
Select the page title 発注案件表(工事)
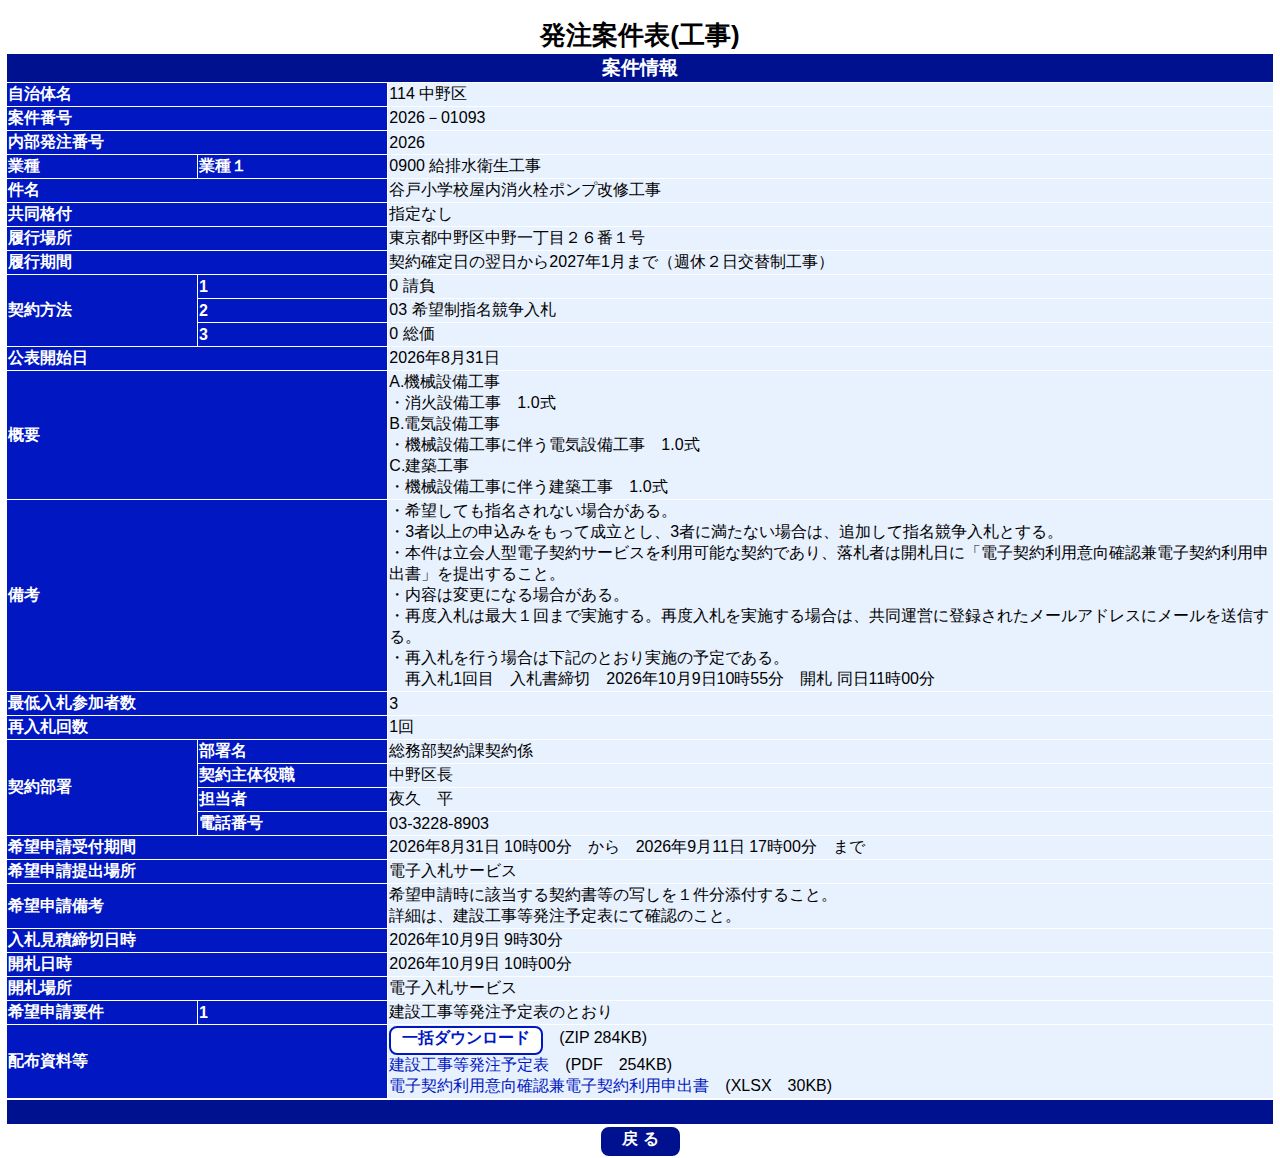tap(640, 35)
